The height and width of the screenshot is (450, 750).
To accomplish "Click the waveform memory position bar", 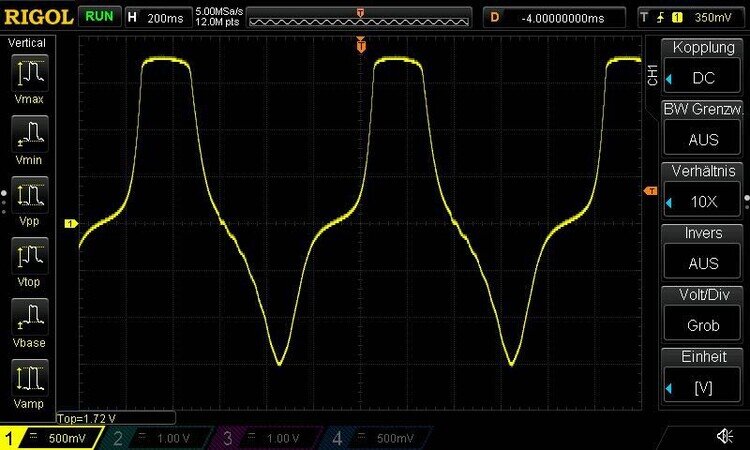I will (359, 19).
